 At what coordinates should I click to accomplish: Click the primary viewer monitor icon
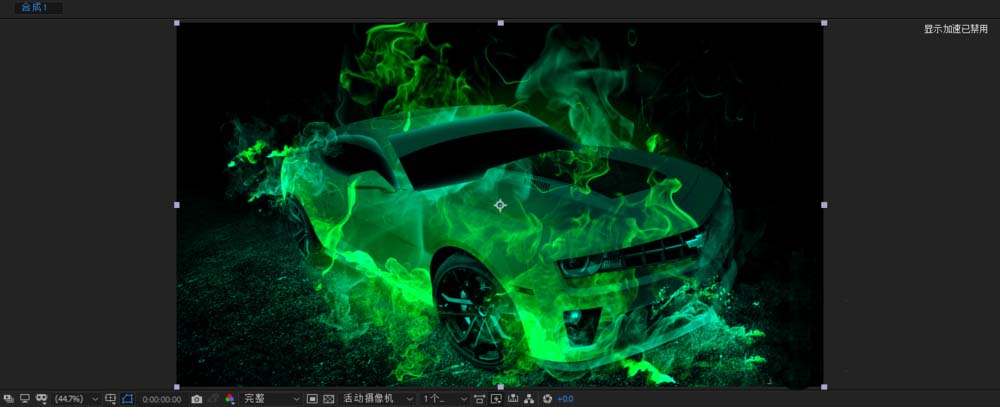25,398
